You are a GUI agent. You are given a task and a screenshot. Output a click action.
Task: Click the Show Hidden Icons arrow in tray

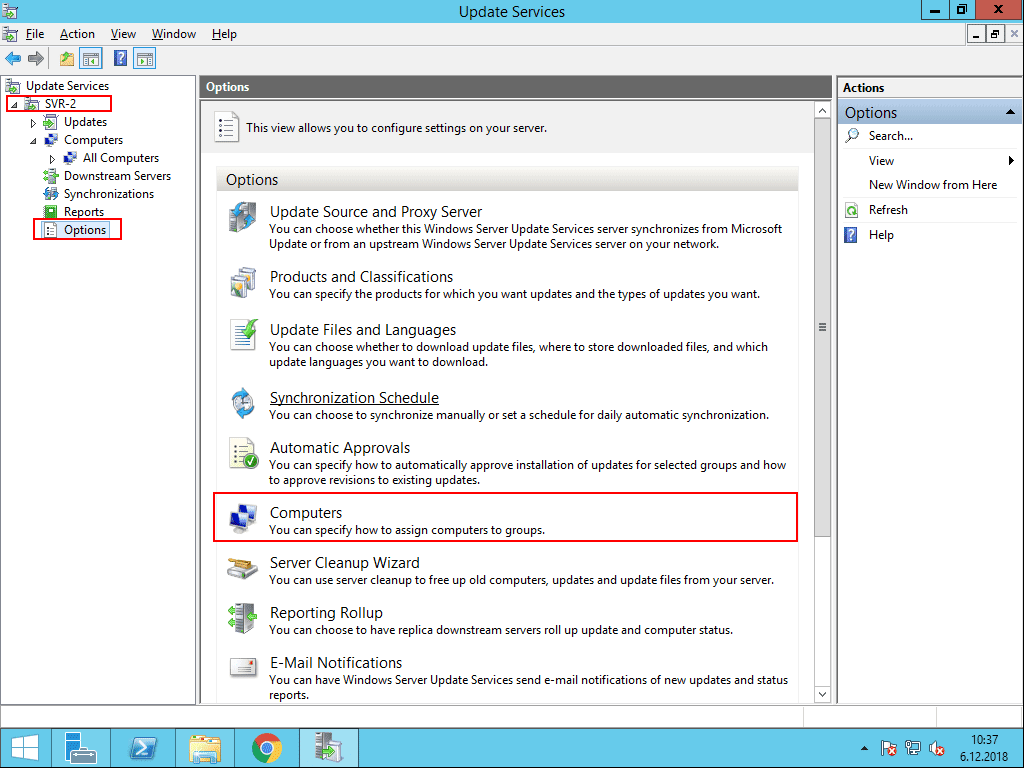coord(863,747)
